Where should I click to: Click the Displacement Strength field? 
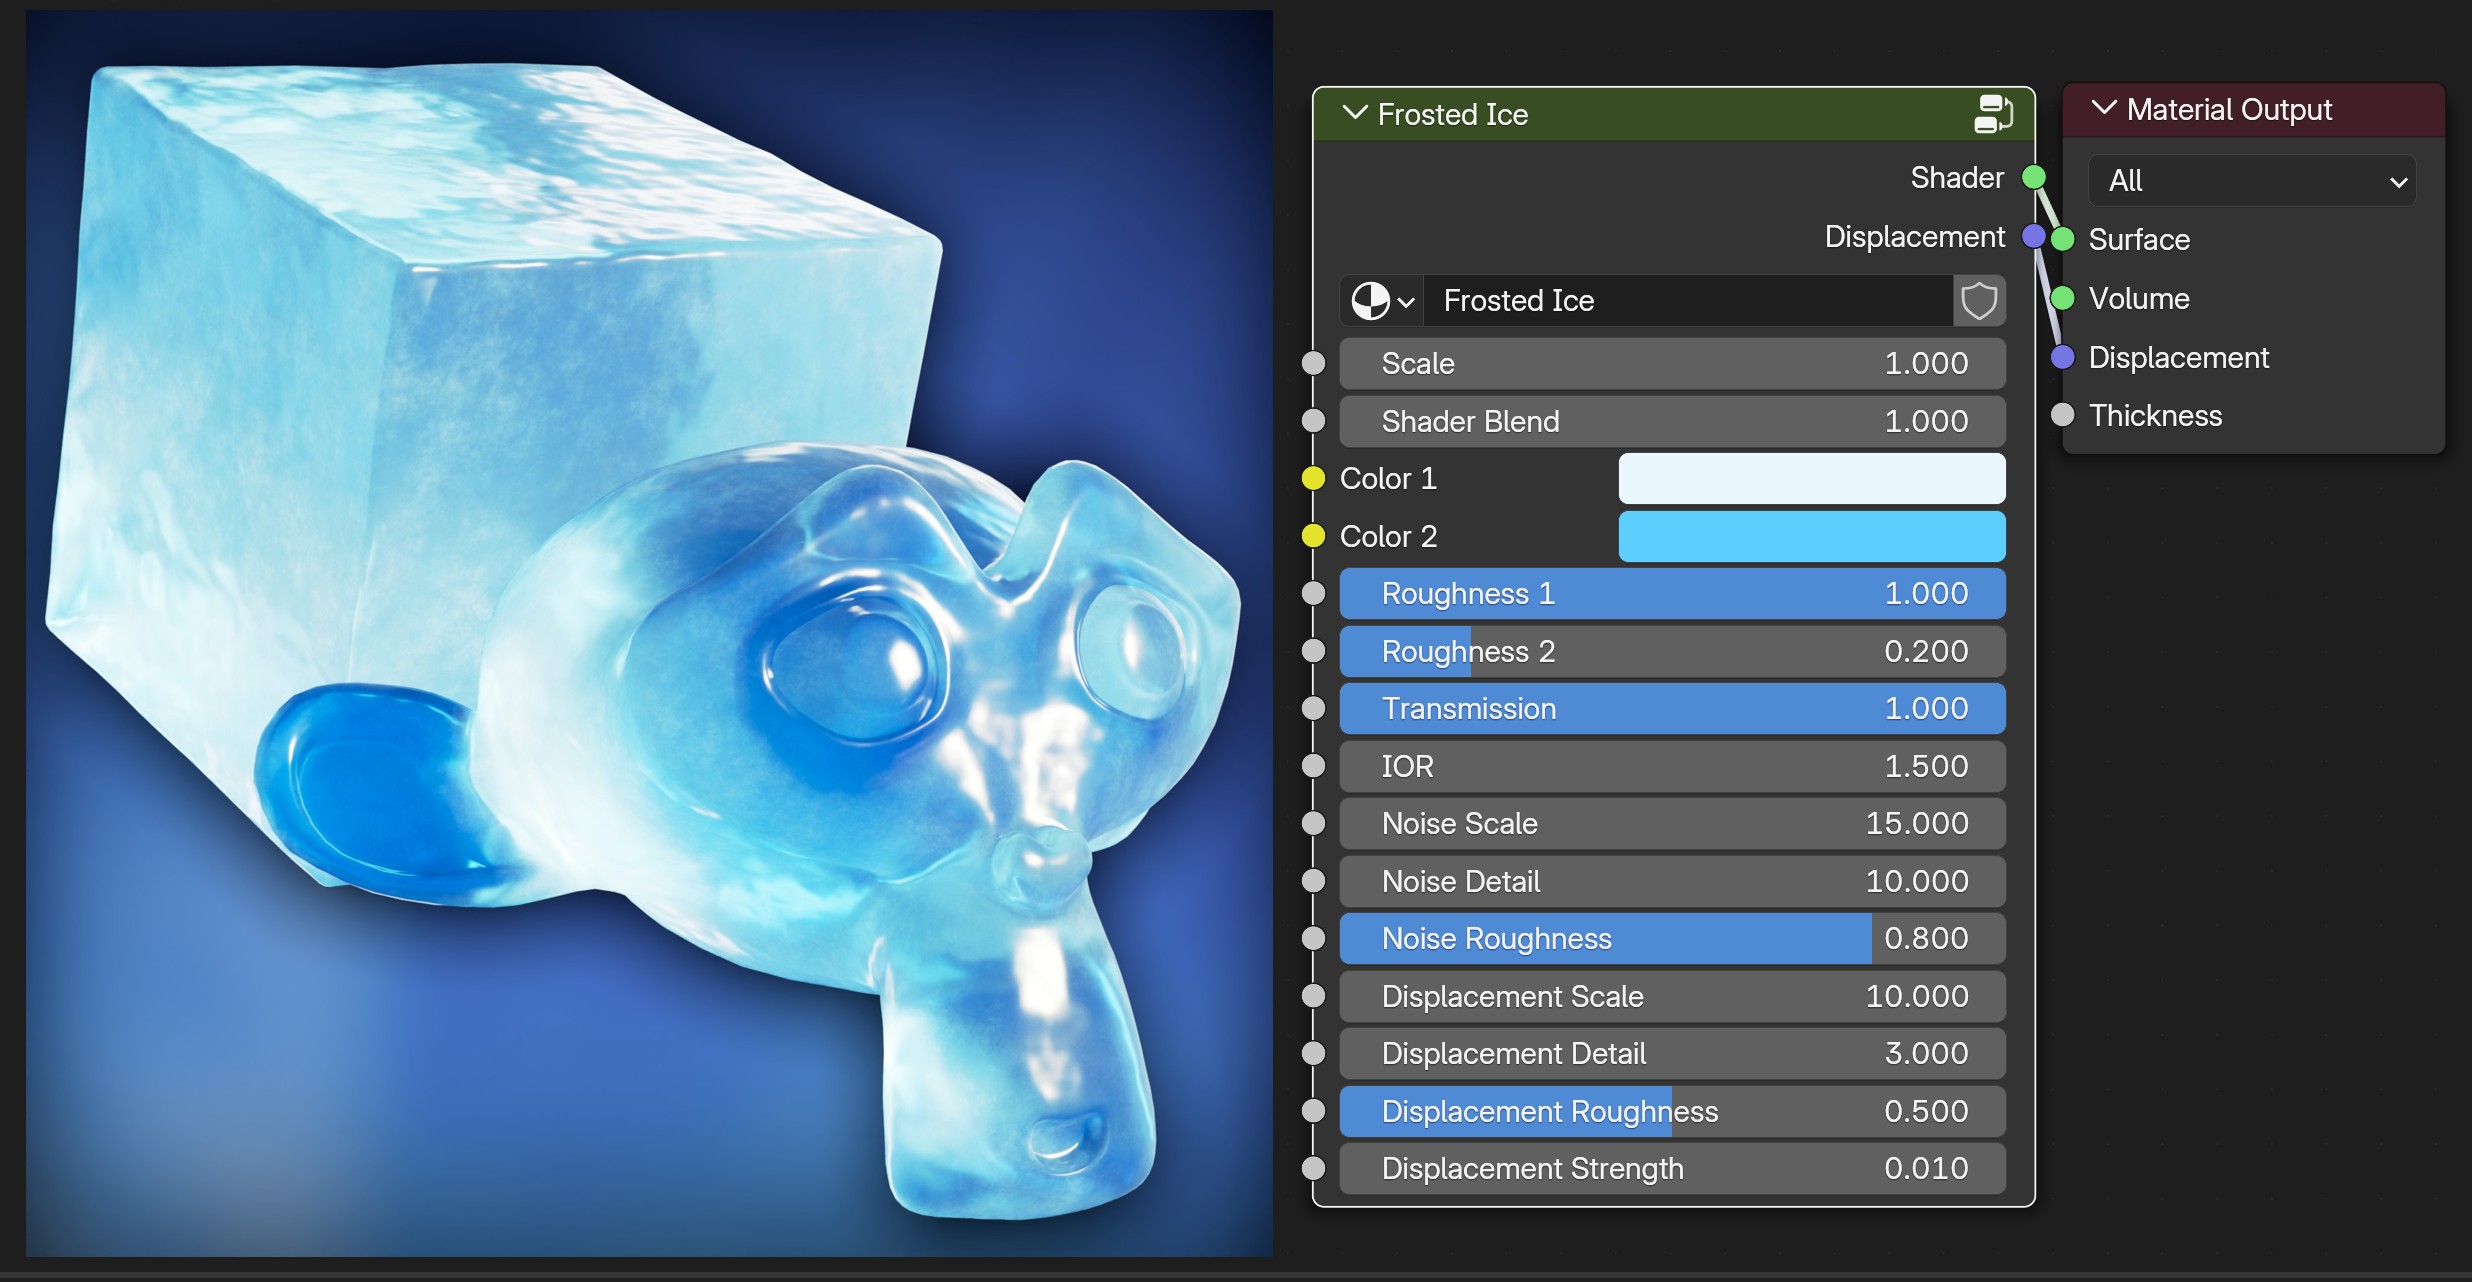pyautogui.click(x=1672, y=1168)
